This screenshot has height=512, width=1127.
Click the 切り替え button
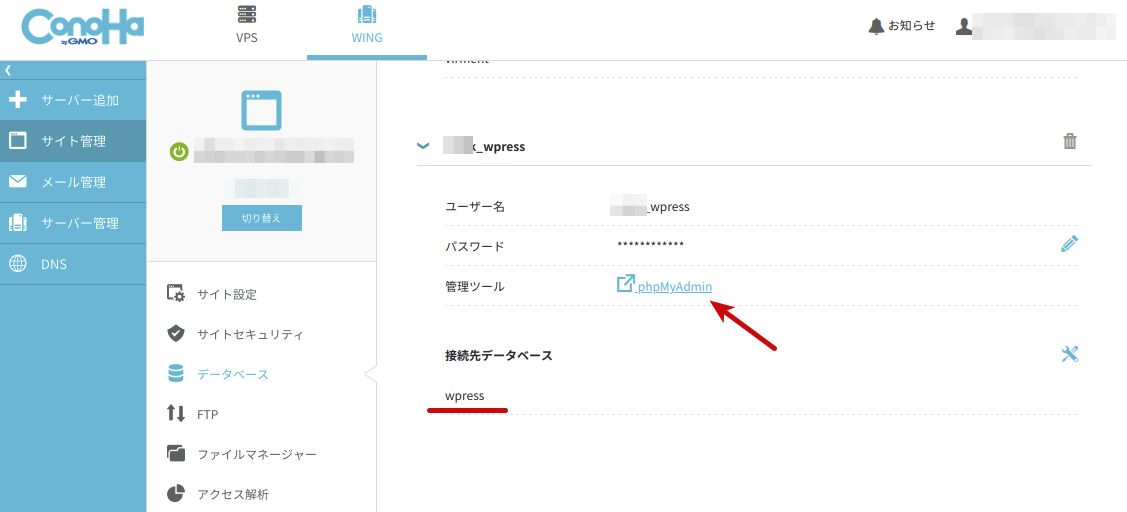point(262,219)
